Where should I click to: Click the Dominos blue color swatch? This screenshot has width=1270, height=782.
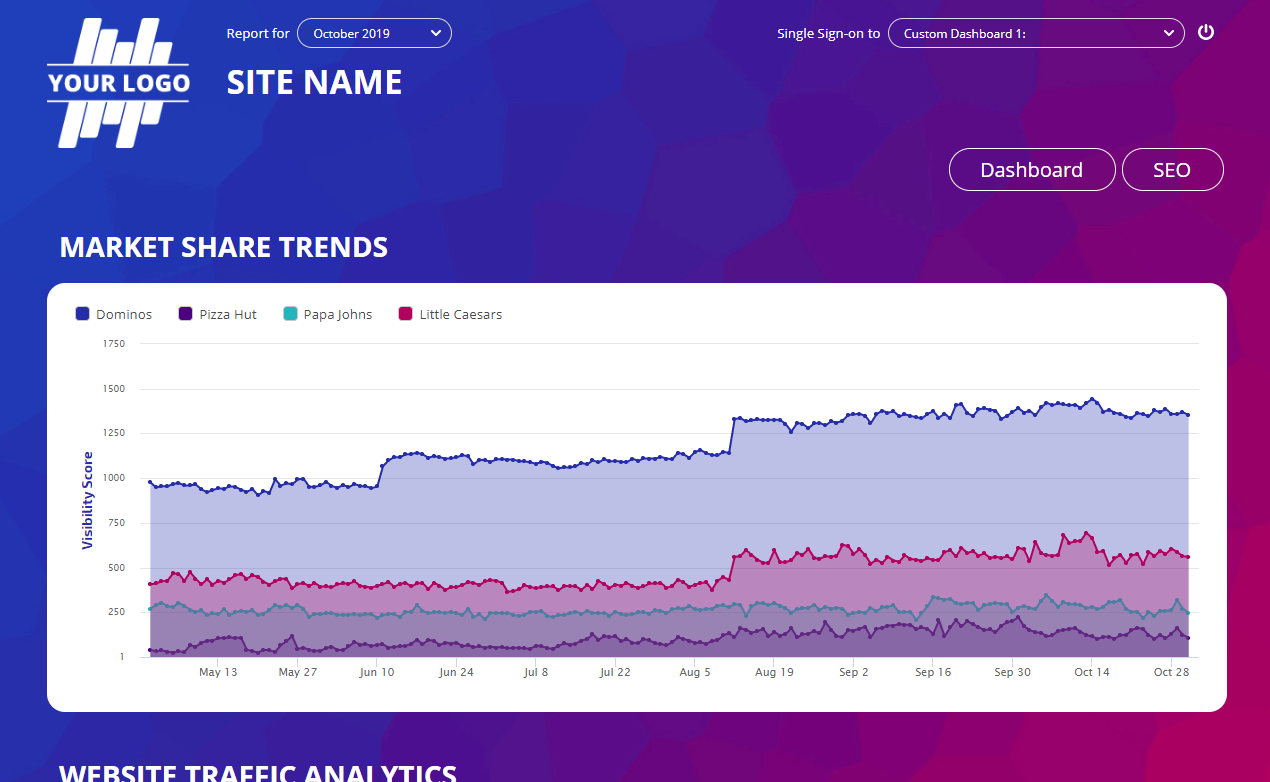(x=83, y=314)
